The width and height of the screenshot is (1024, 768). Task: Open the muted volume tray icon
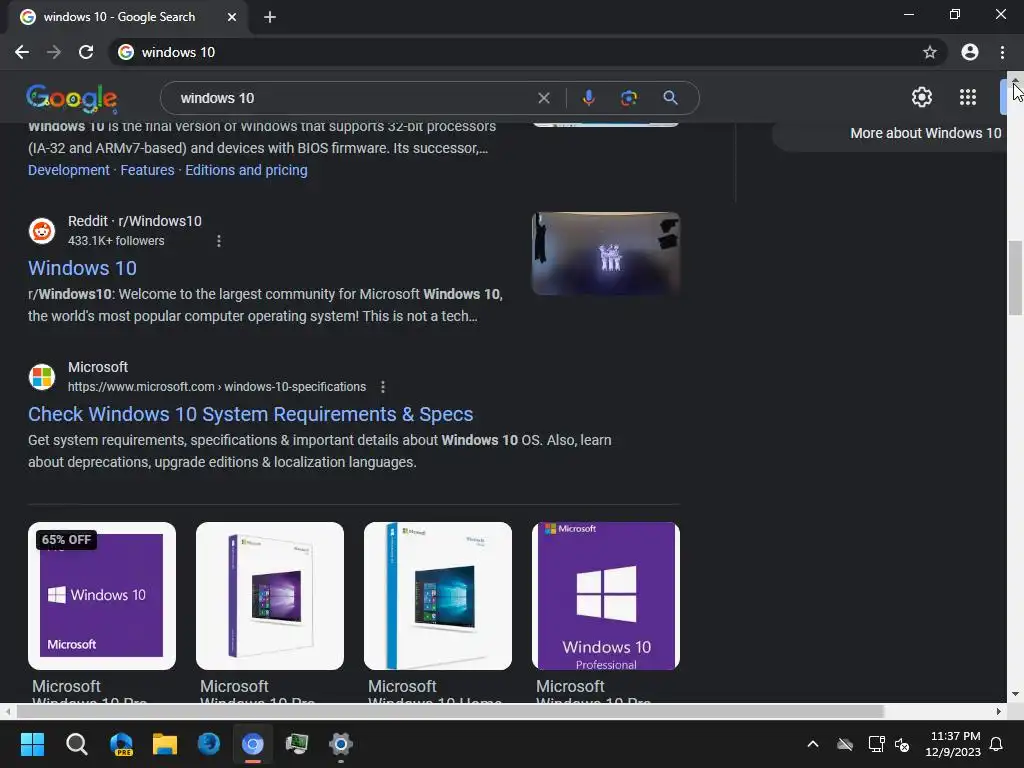(x=902, y=744)
